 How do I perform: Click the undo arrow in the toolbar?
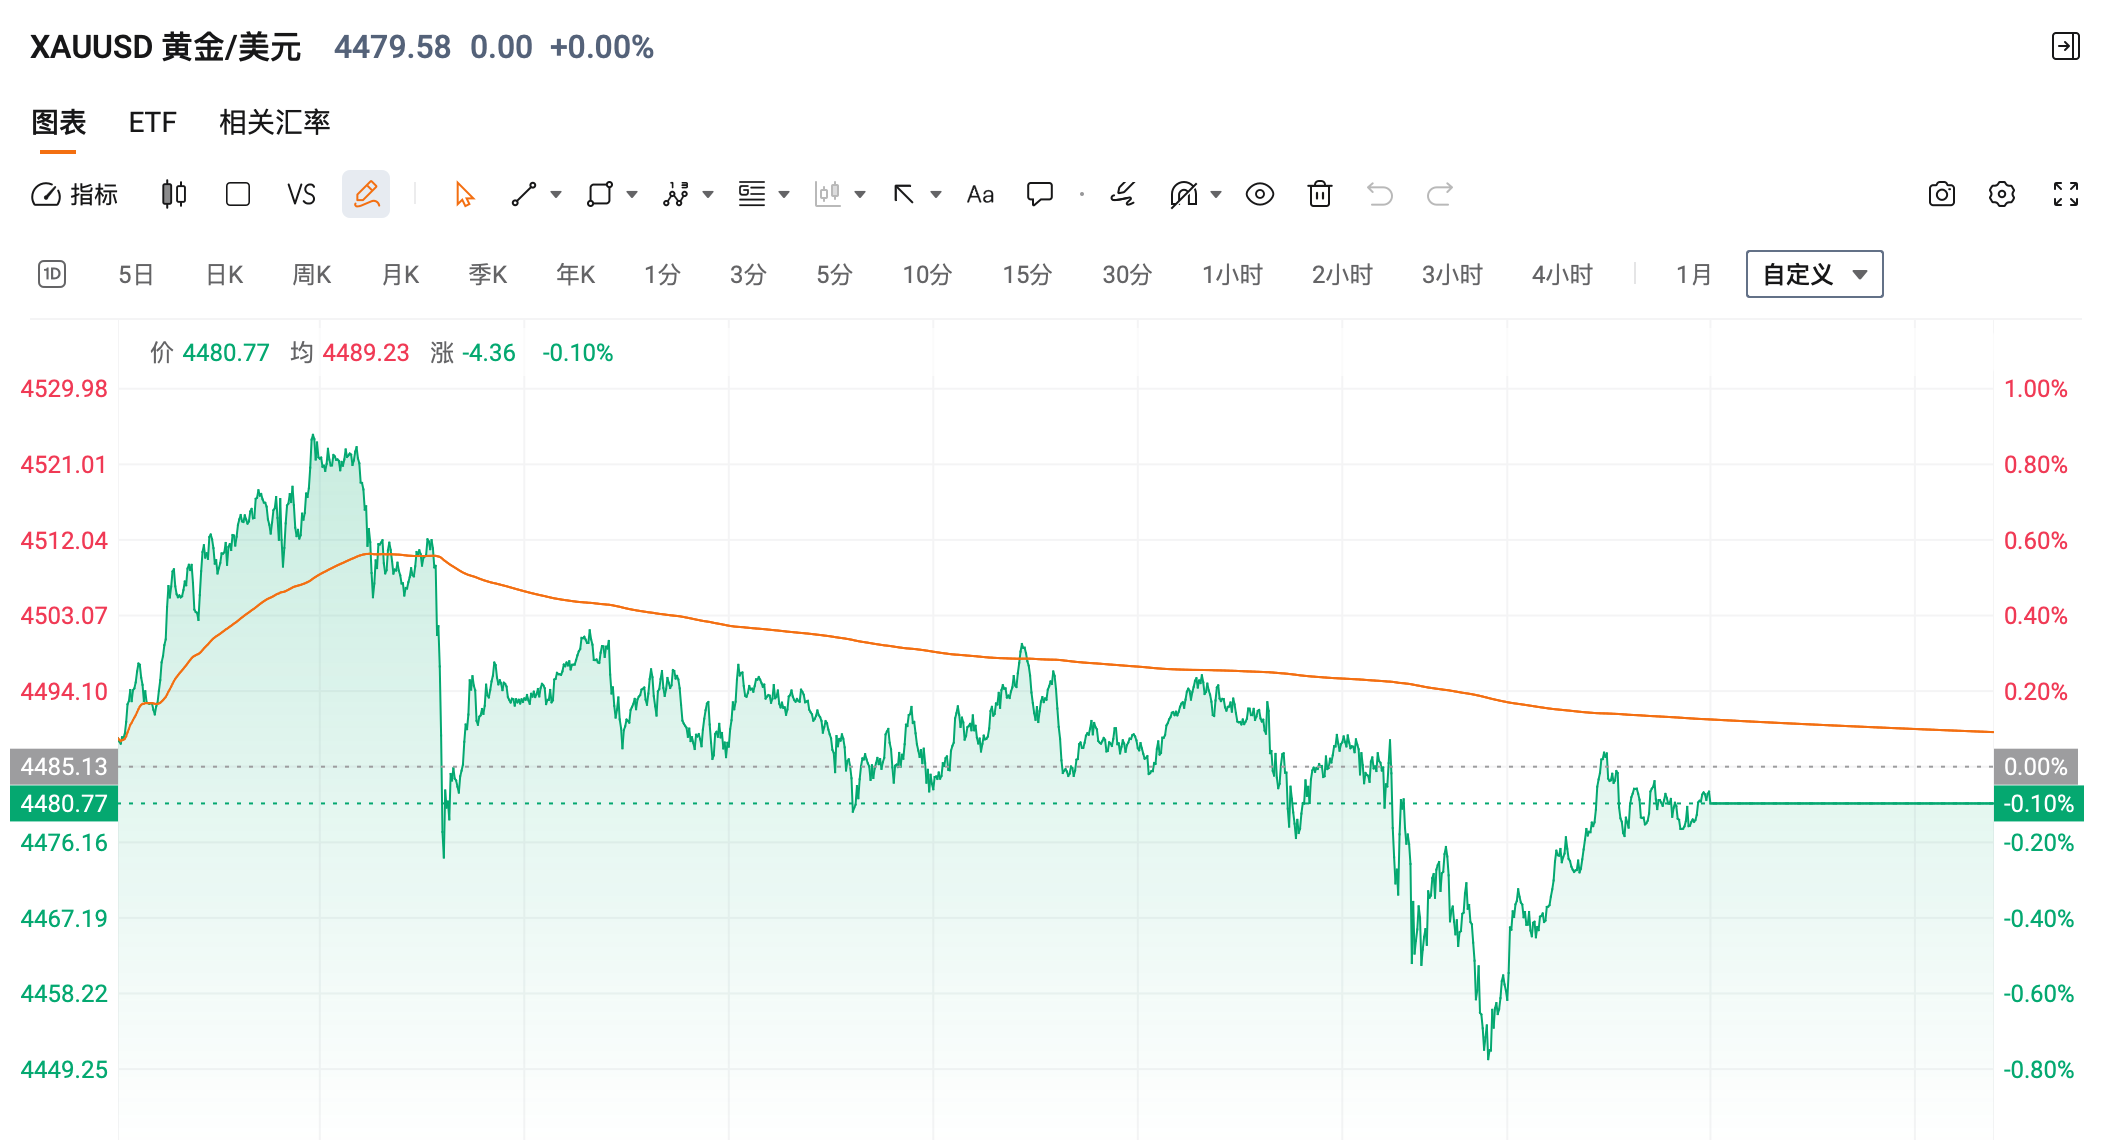point(1380,194)
